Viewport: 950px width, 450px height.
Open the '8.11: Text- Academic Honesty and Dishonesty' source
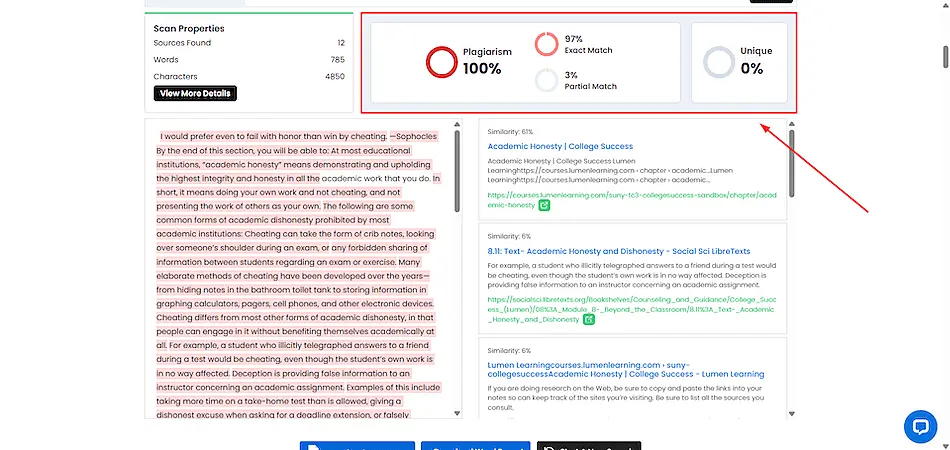click(619, 251)
